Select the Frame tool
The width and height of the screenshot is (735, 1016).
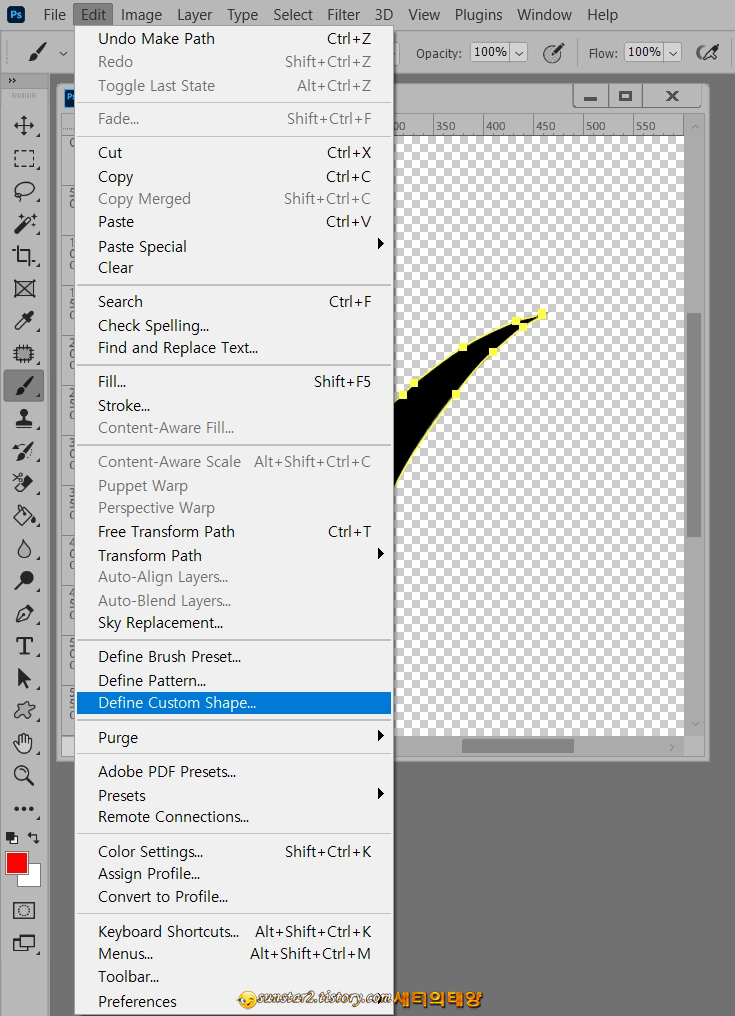(x=24, y=288)
